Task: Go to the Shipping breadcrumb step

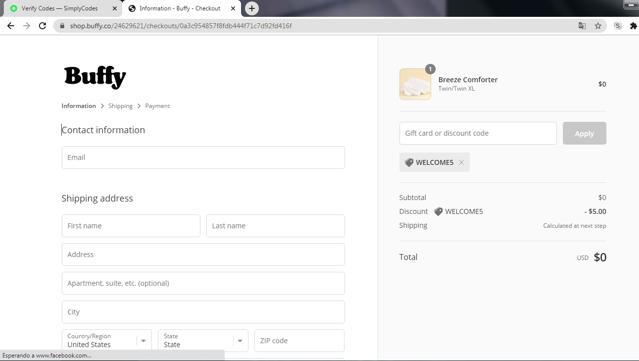Action: [120, 106]
